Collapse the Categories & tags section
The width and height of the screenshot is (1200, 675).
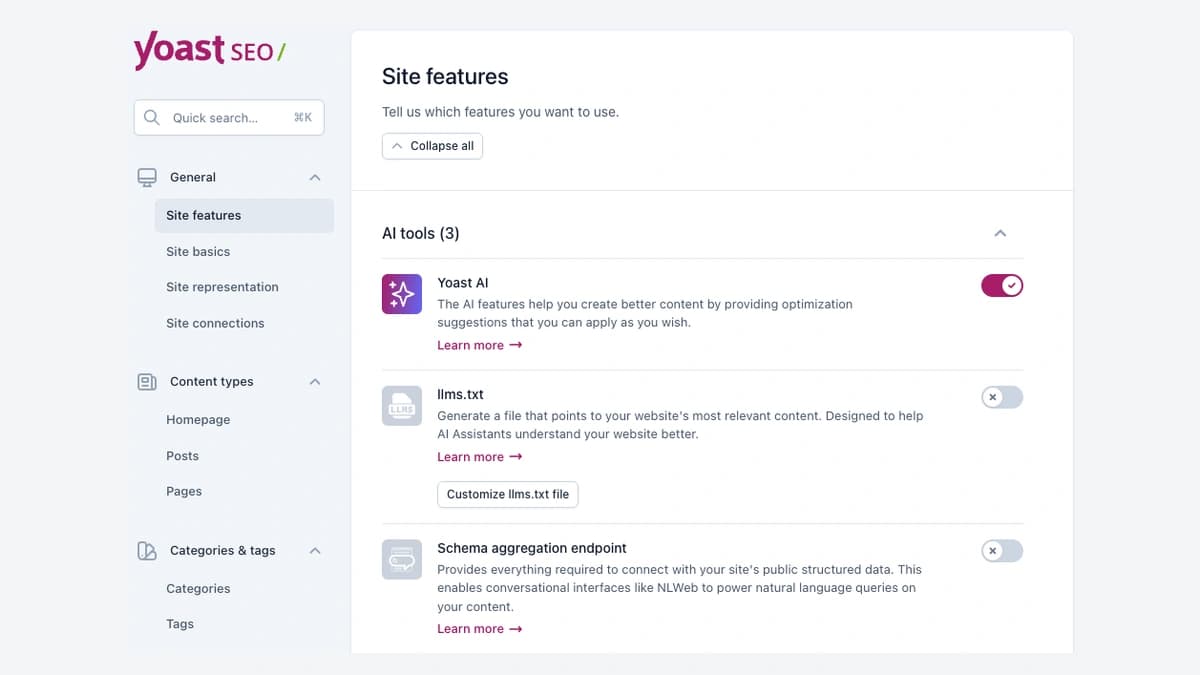coord(315,551)
